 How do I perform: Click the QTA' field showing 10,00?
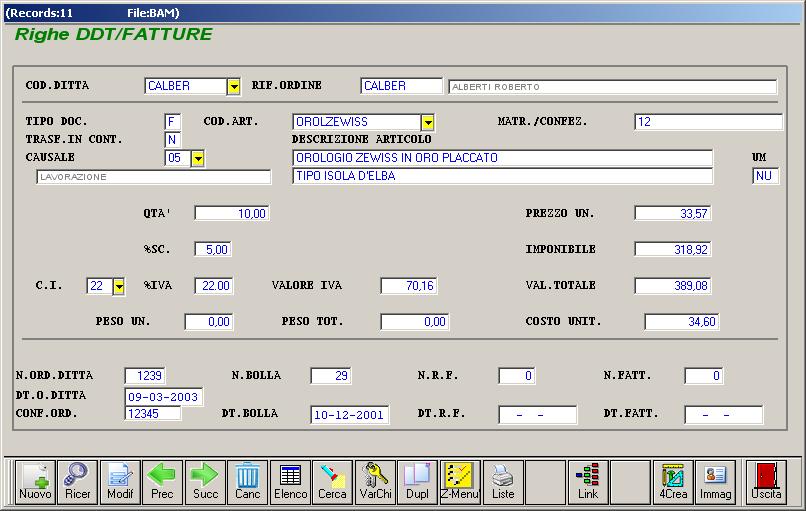232,213
